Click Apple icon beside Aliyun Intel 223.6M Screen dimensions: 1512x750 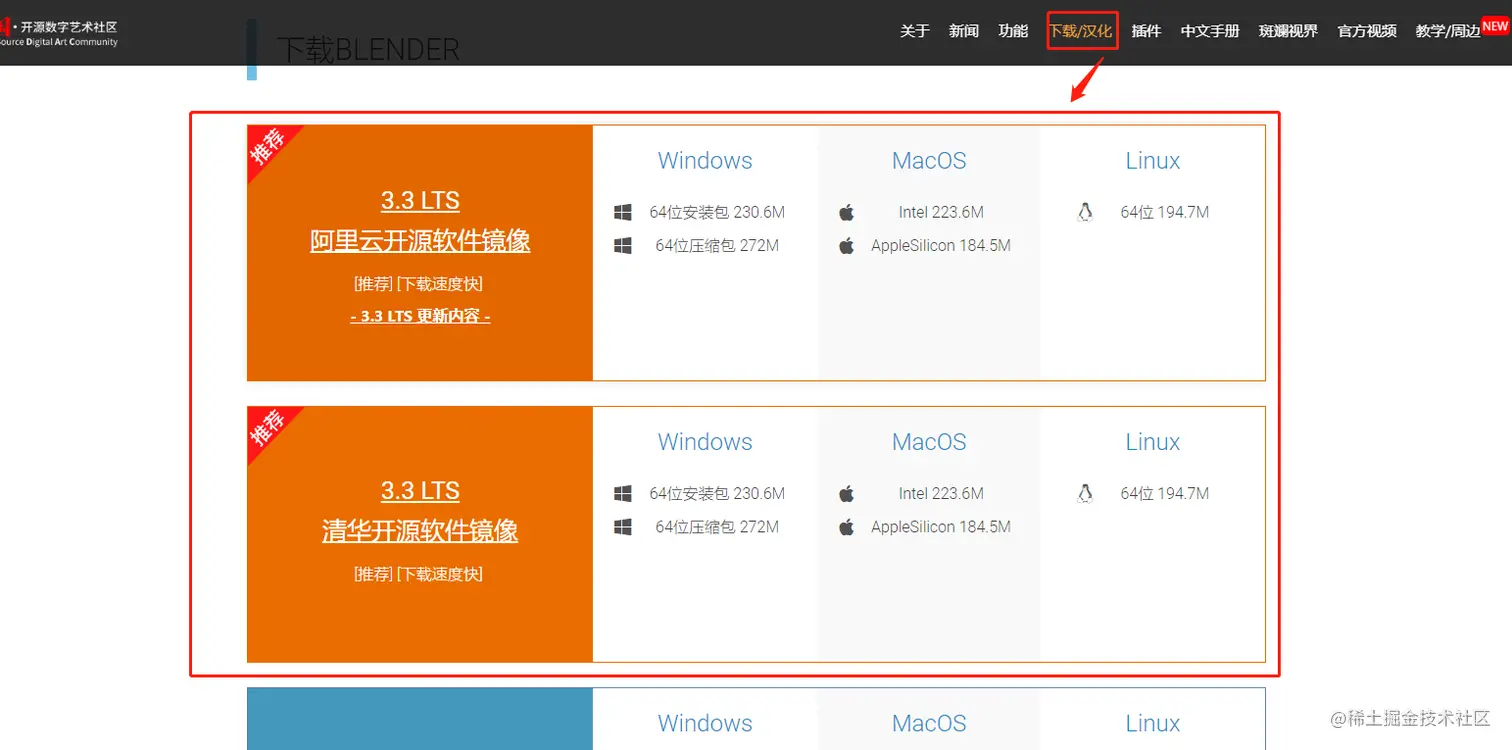point(847,212)
